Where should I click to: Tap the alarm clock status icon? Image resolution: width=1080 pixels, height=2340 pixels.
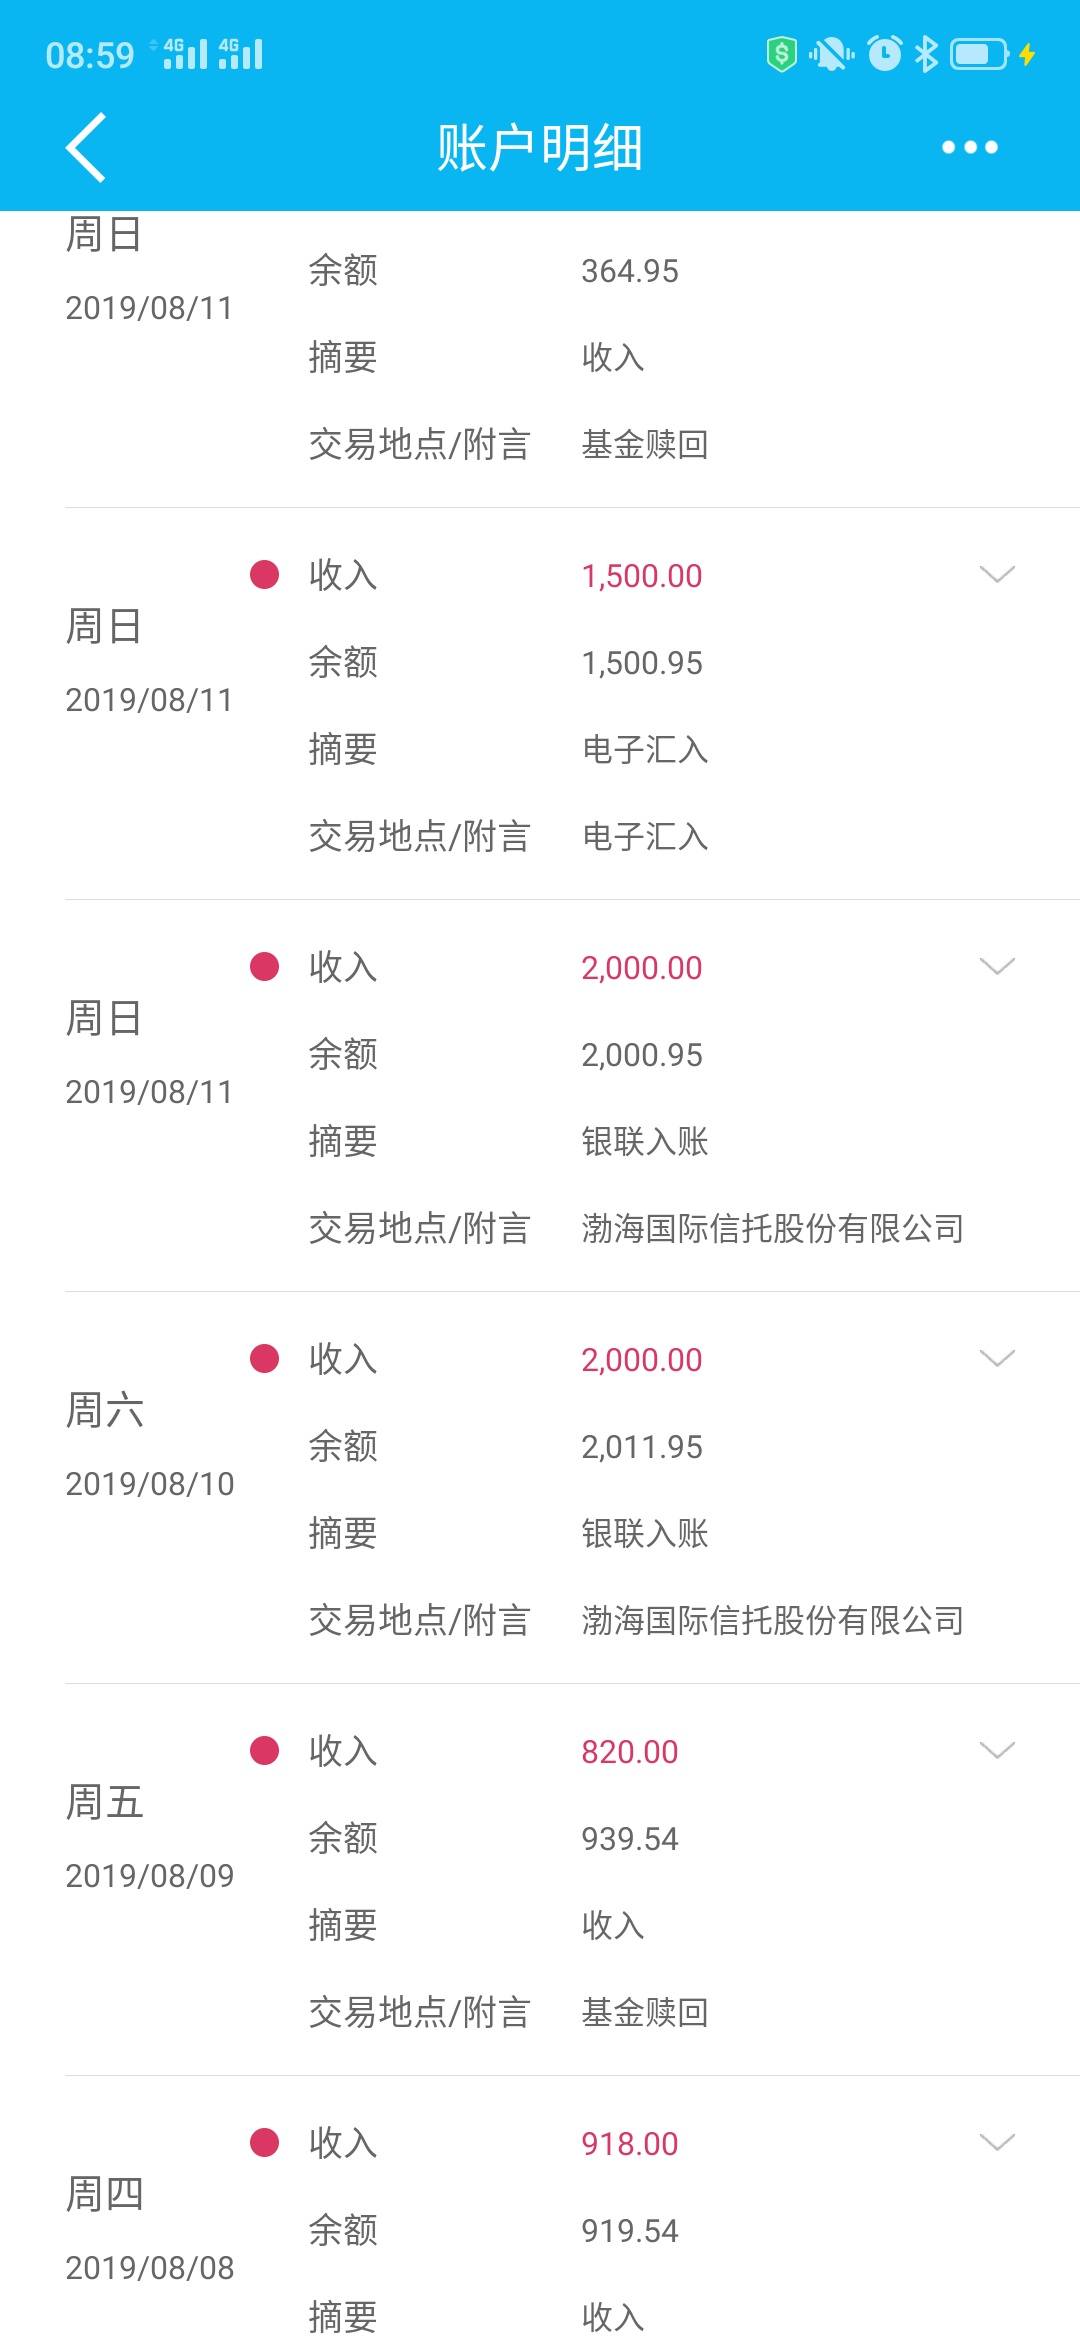tap(884, 53)
